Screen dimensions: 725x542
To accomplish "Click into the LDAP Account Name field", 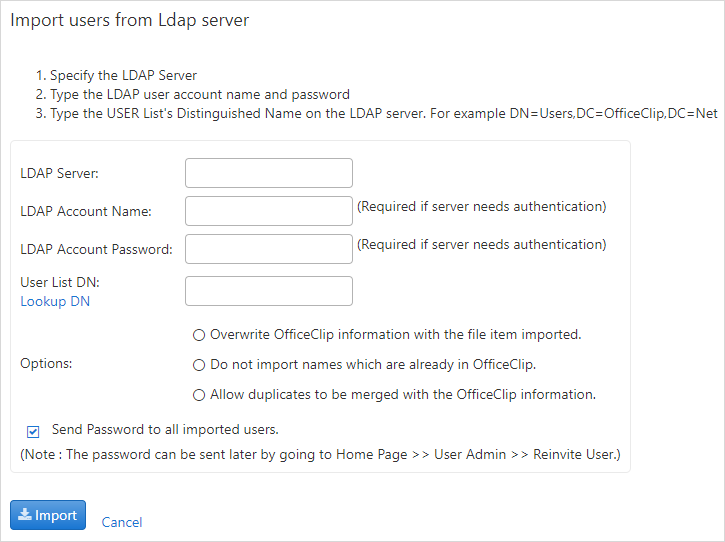I will (269, 211).
